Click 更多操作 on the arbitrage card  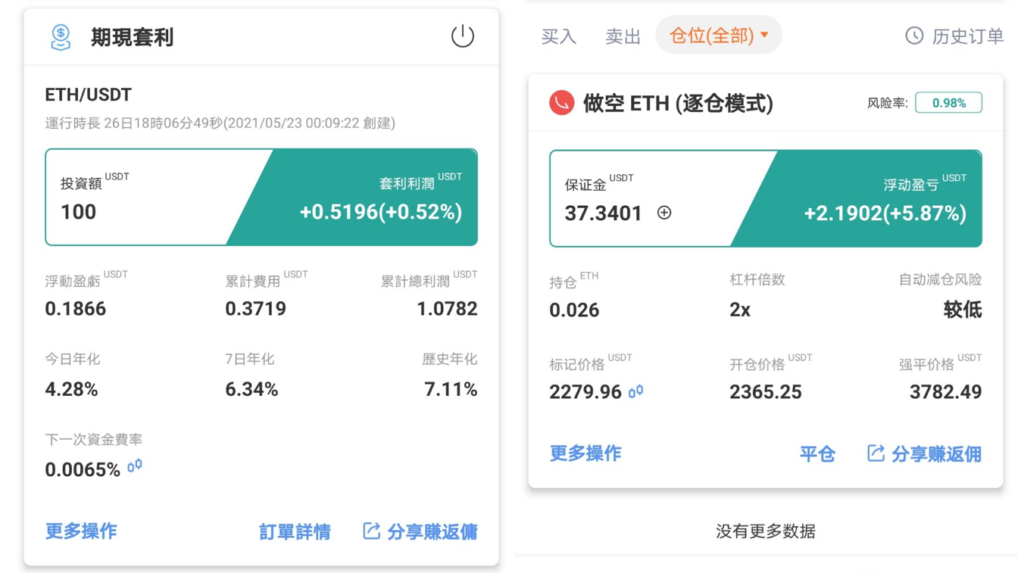(x=81, y=531)
